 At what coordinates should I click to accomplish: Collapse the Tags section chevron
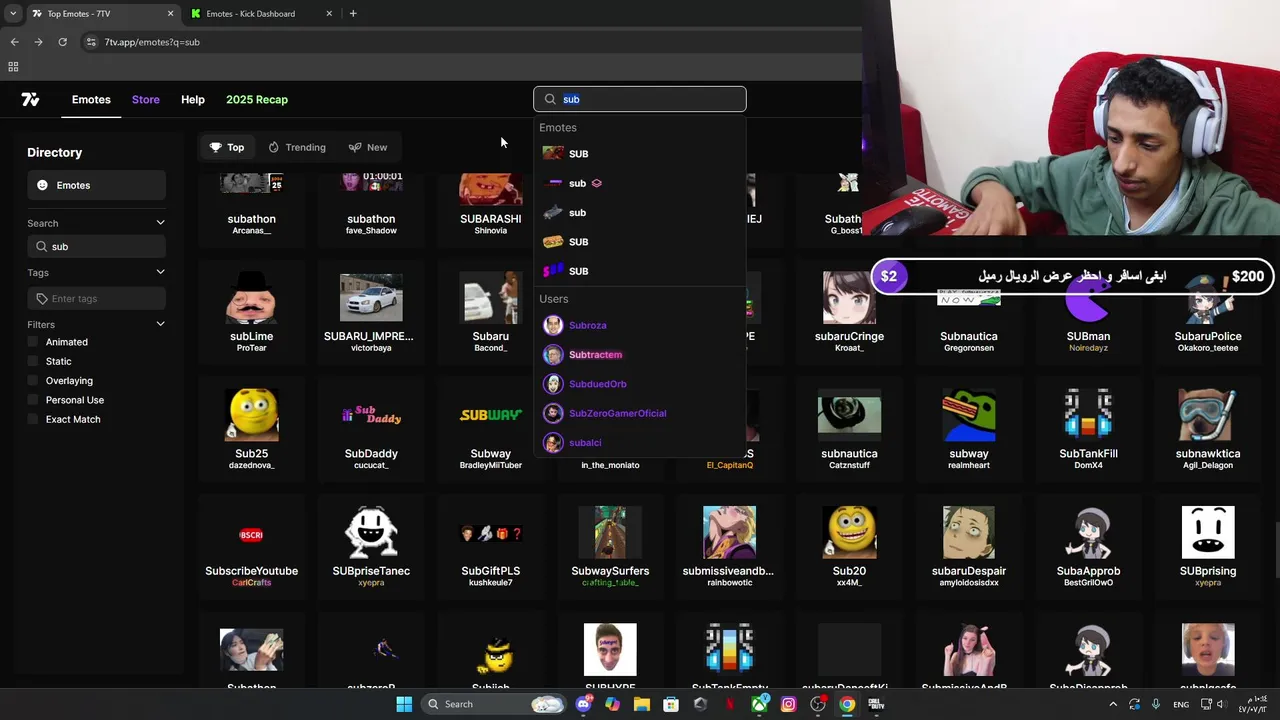coord(160,272)
